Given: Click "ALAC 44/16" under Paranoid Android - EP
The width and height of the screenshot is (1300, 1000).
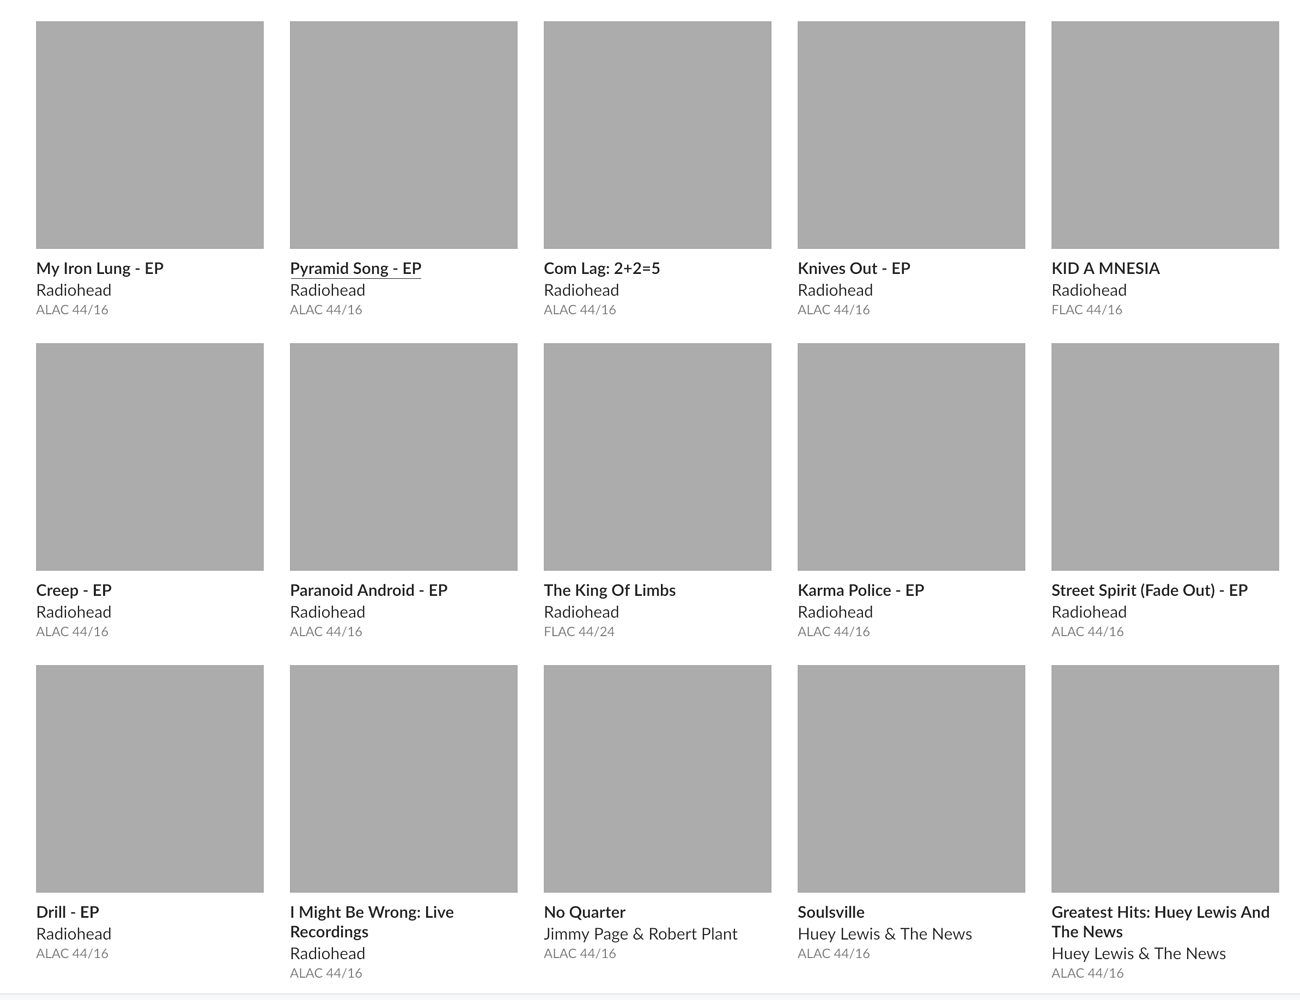Looking at the screenshot, I should coord(327,632).
